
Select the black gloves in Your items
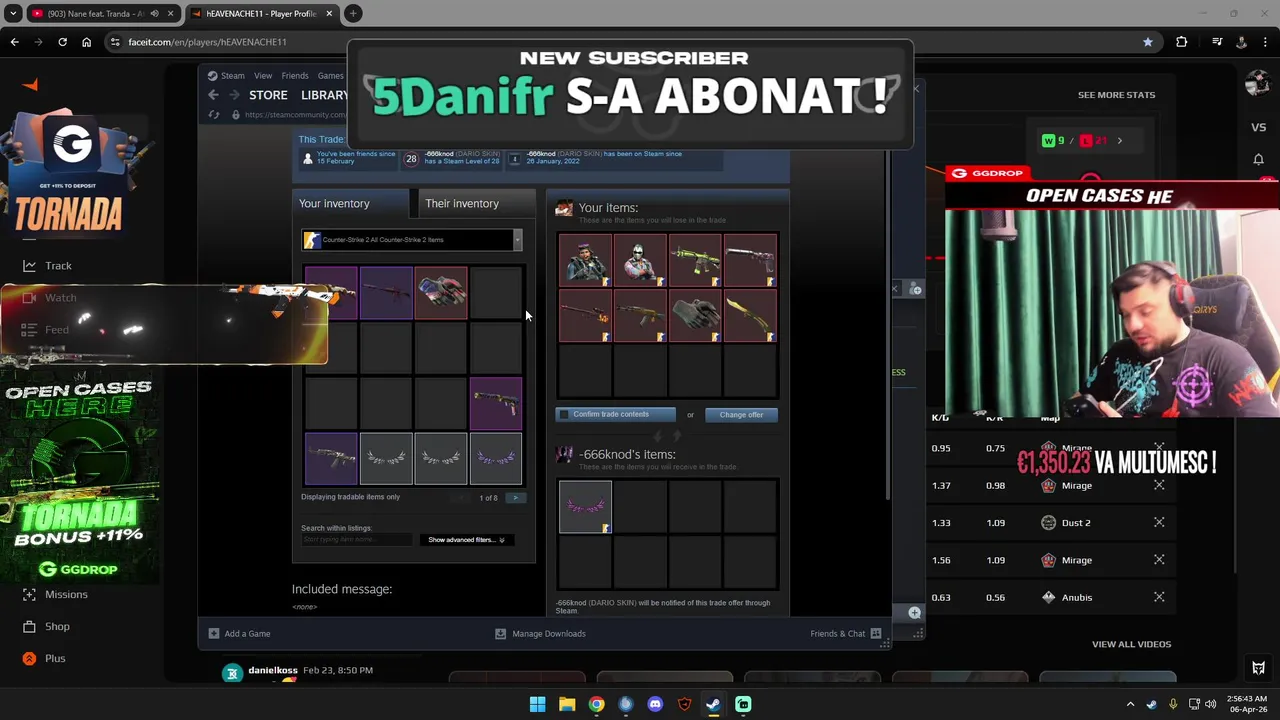[695, 315]
